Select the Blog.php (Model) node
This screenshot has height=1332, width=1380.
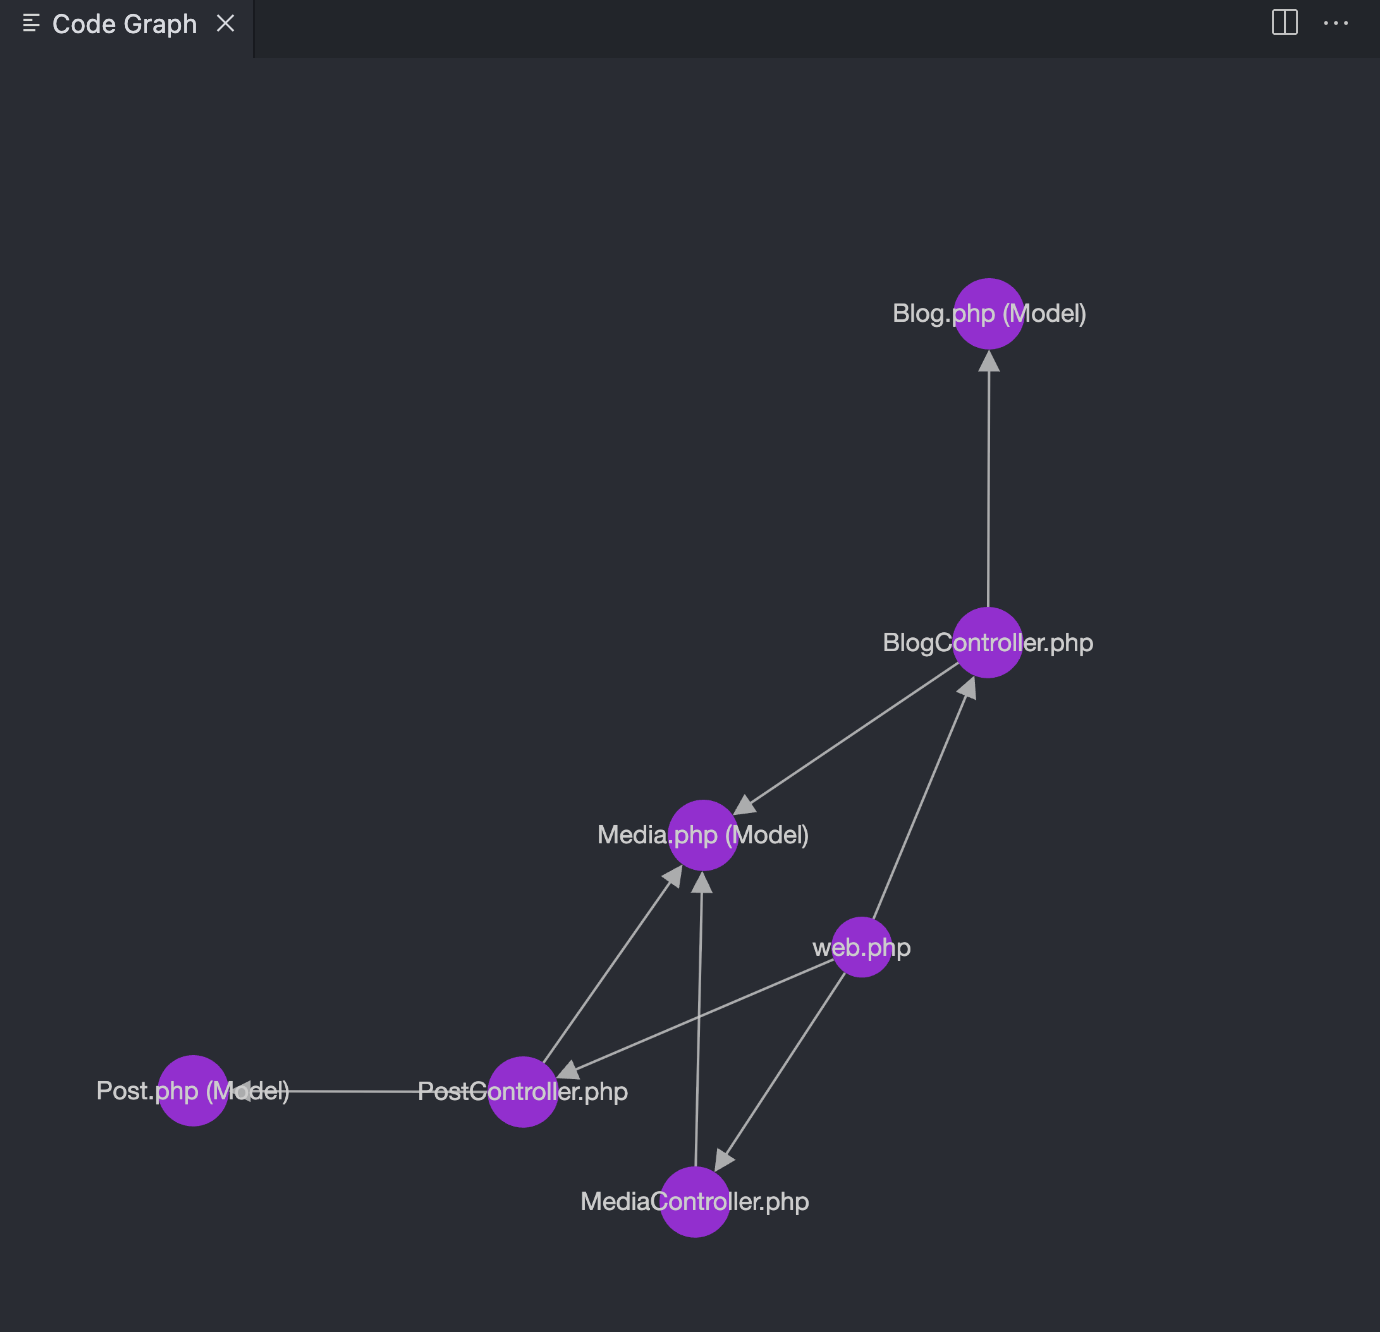(x=989, y=314)
